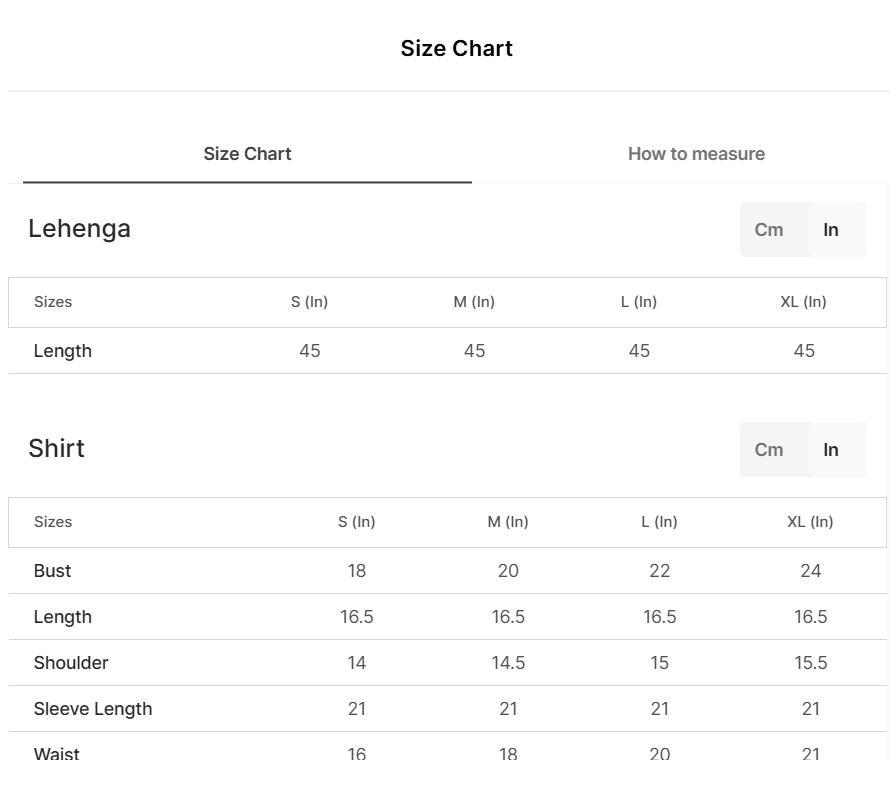This screenshot has width=890, height=794.
Task: Switch to the How to measure tab
Action: [x=696, y=154]
